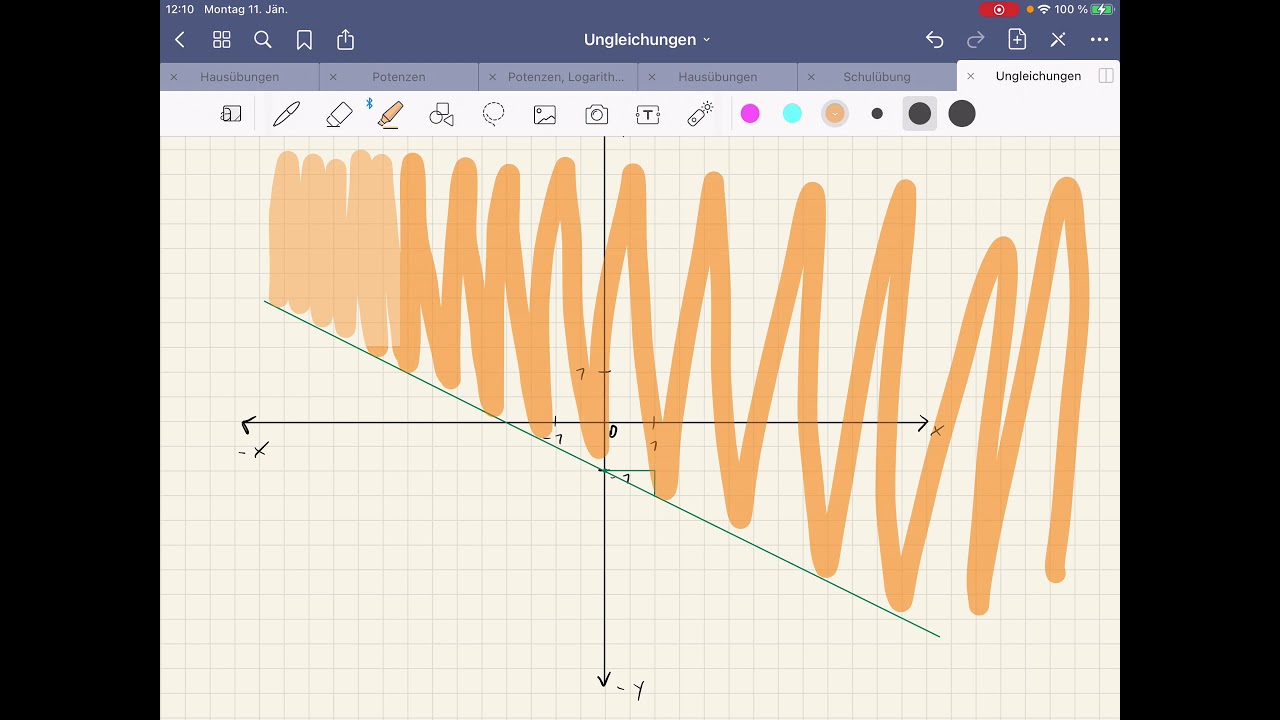Tap the 12:10 clock in status bar
The height and width of the screenshot is (720, 1280).
click(x=180, y=9)
